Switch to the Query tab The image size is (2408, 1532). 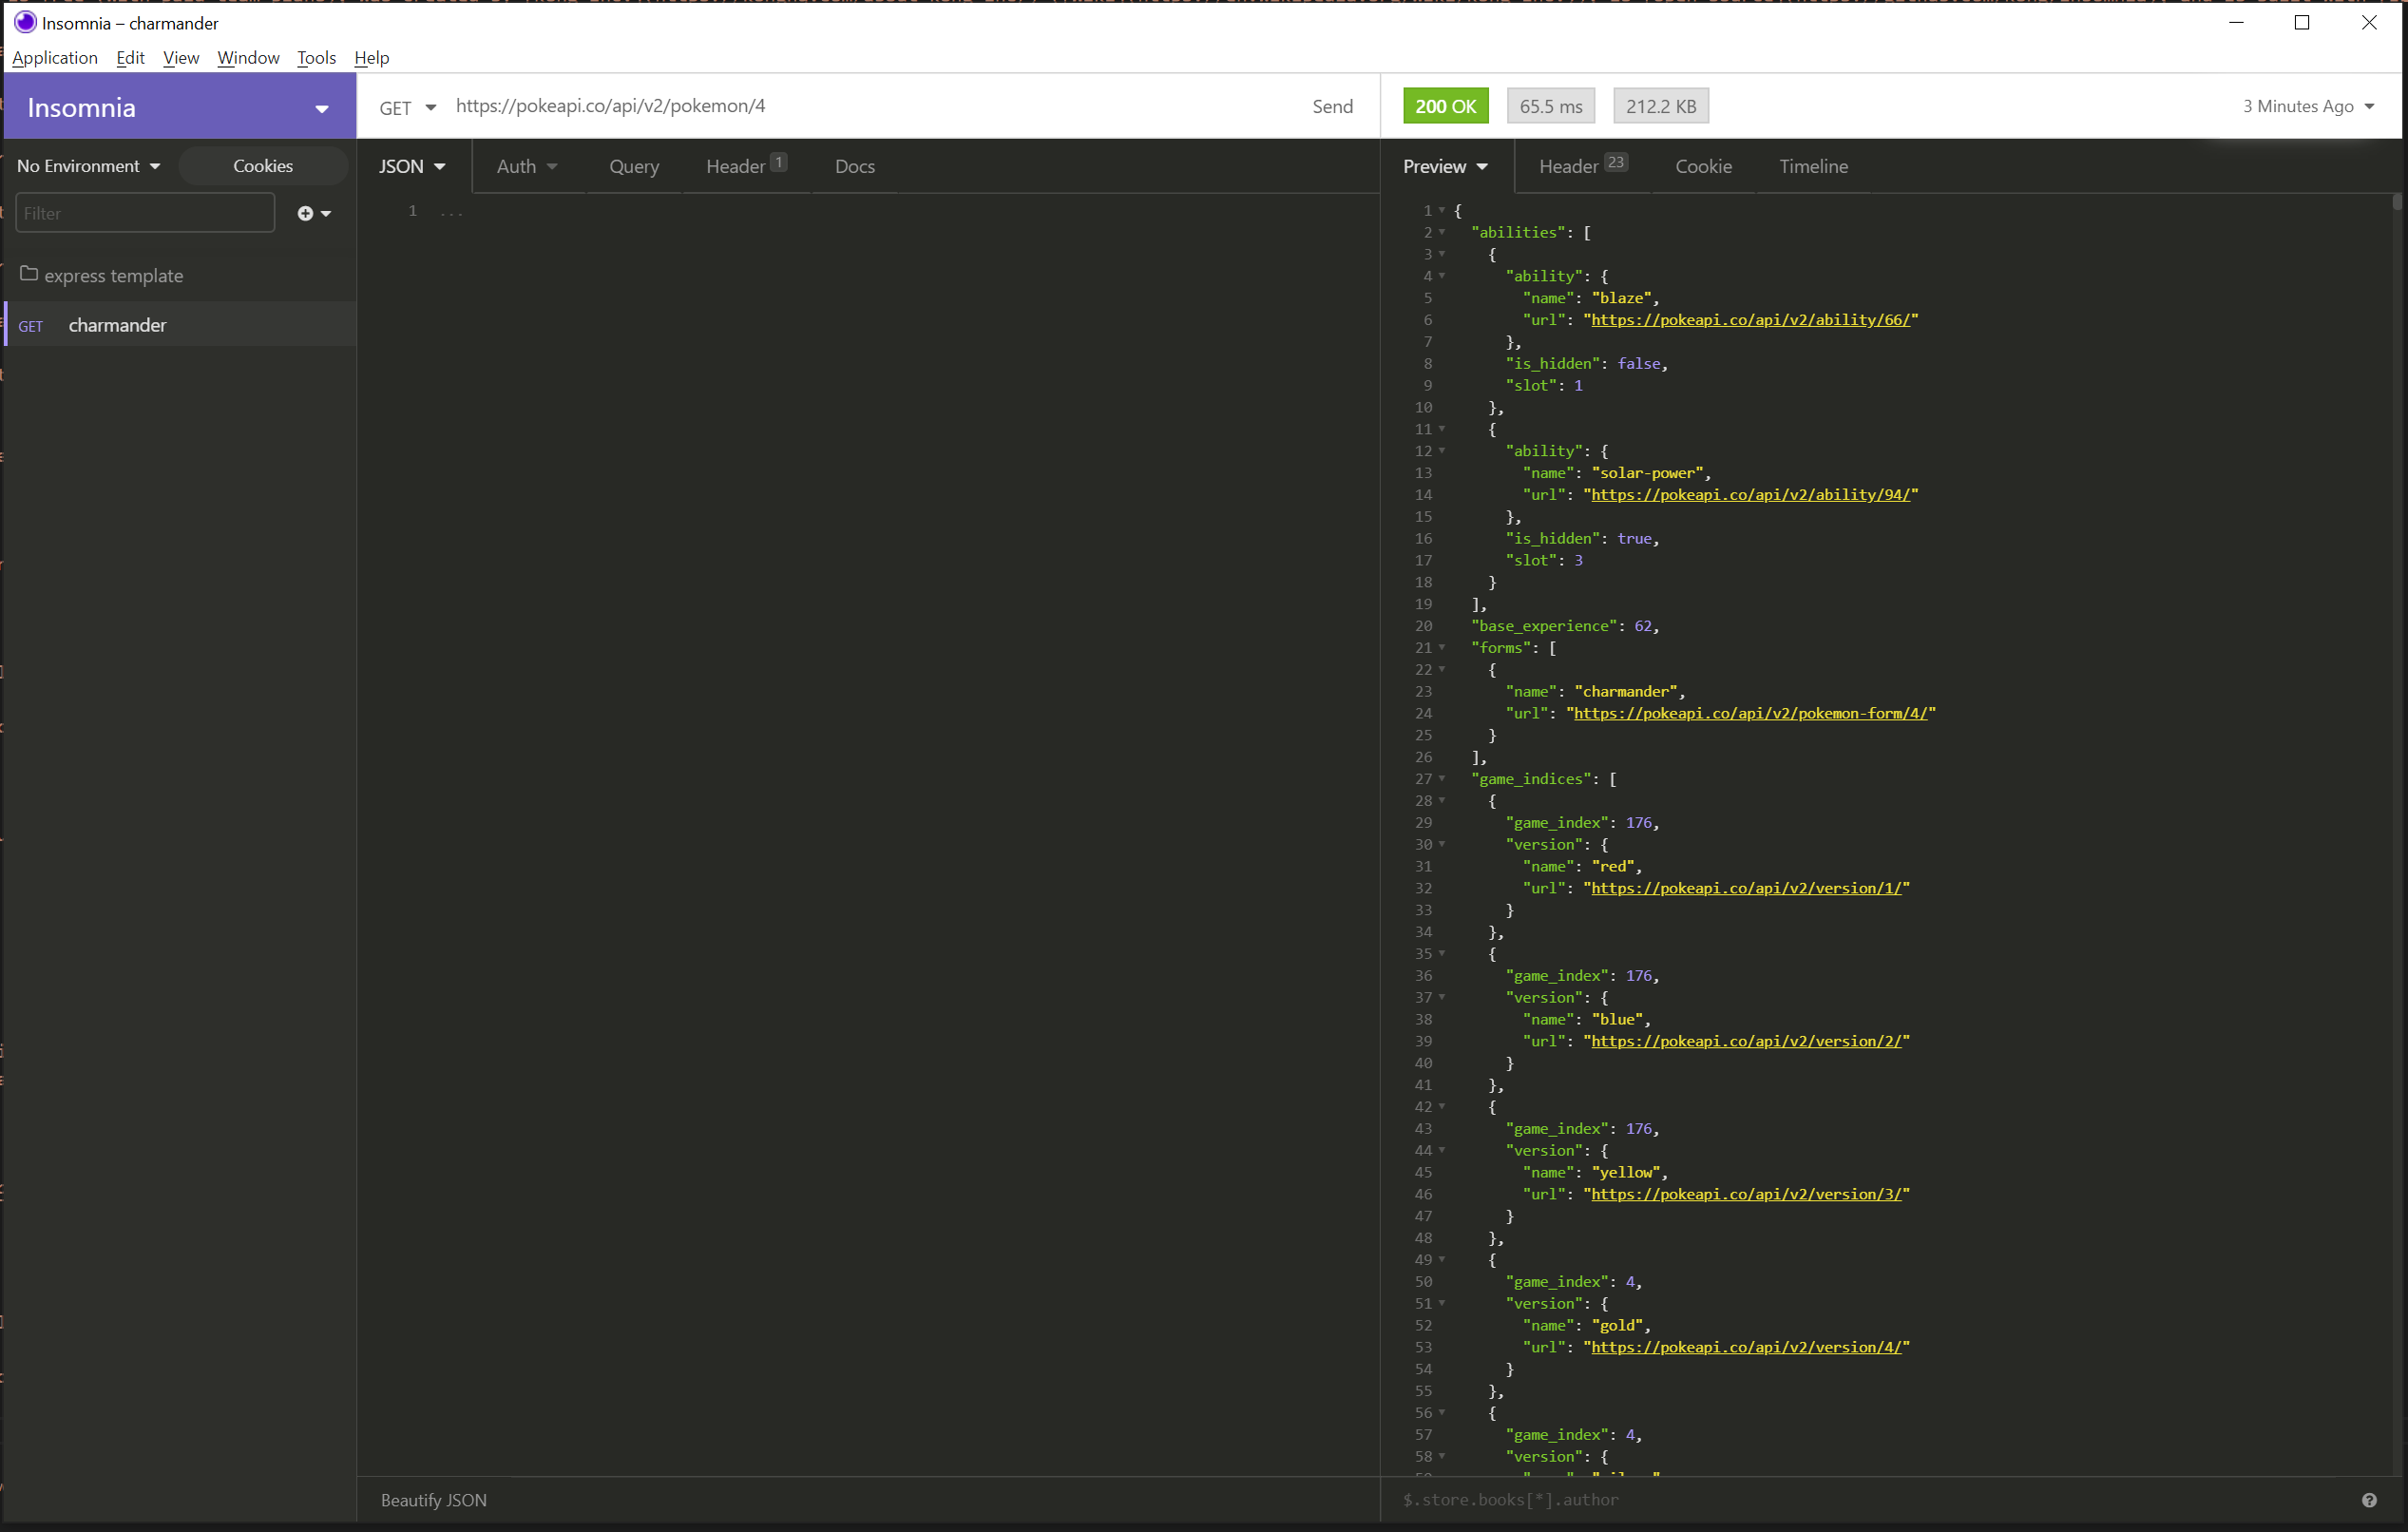tap(634, 166)
